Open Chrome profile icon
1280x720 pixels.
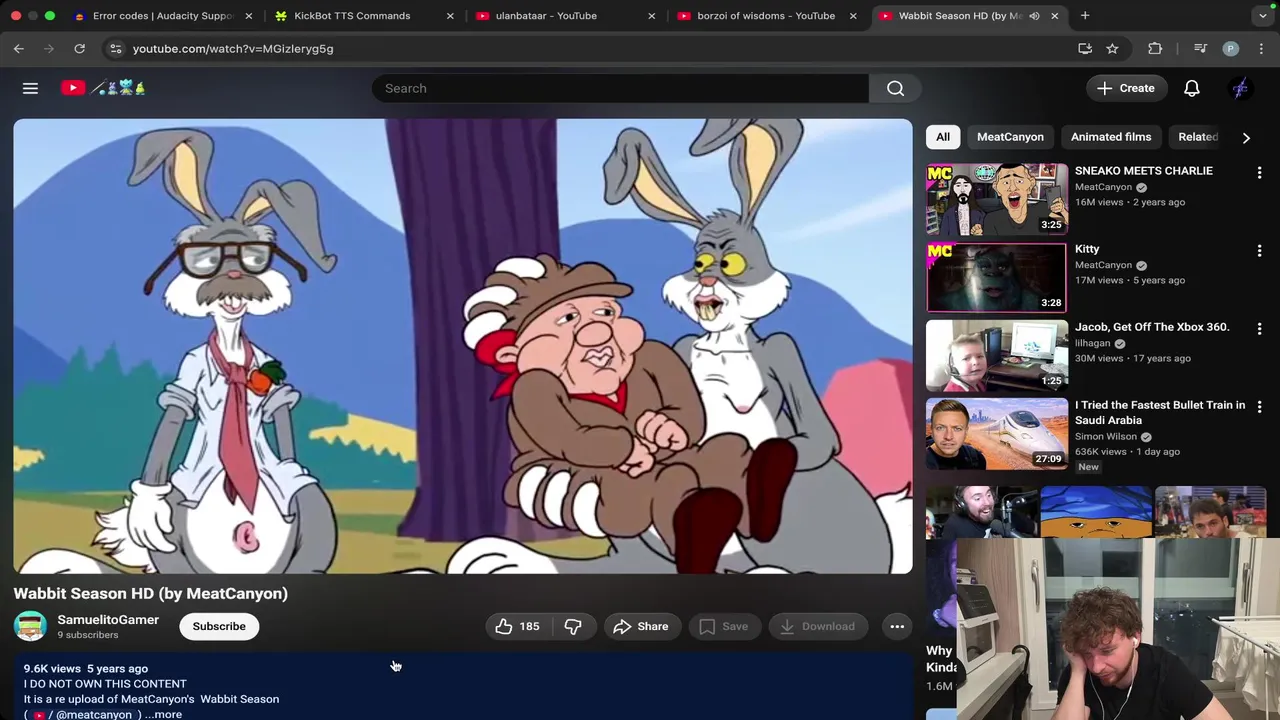(x=1231, y=48)
